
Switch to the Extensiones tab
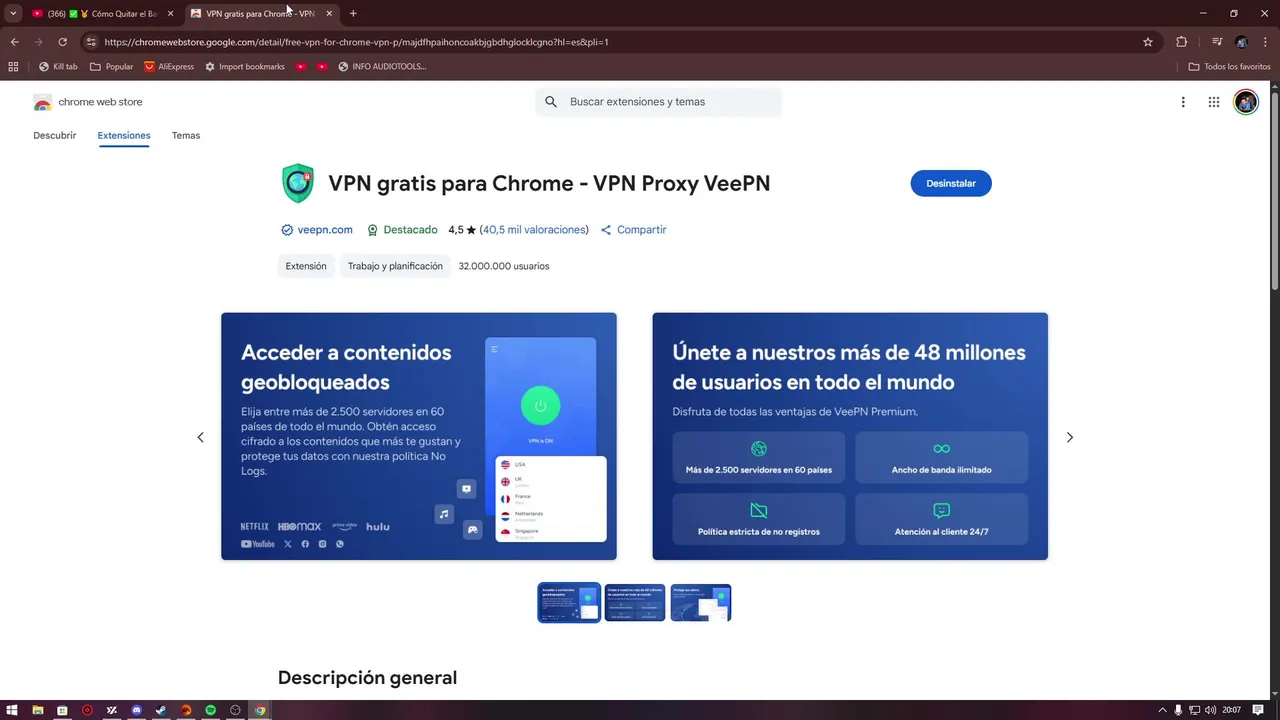pyautogui.click(x=124, y=135)
